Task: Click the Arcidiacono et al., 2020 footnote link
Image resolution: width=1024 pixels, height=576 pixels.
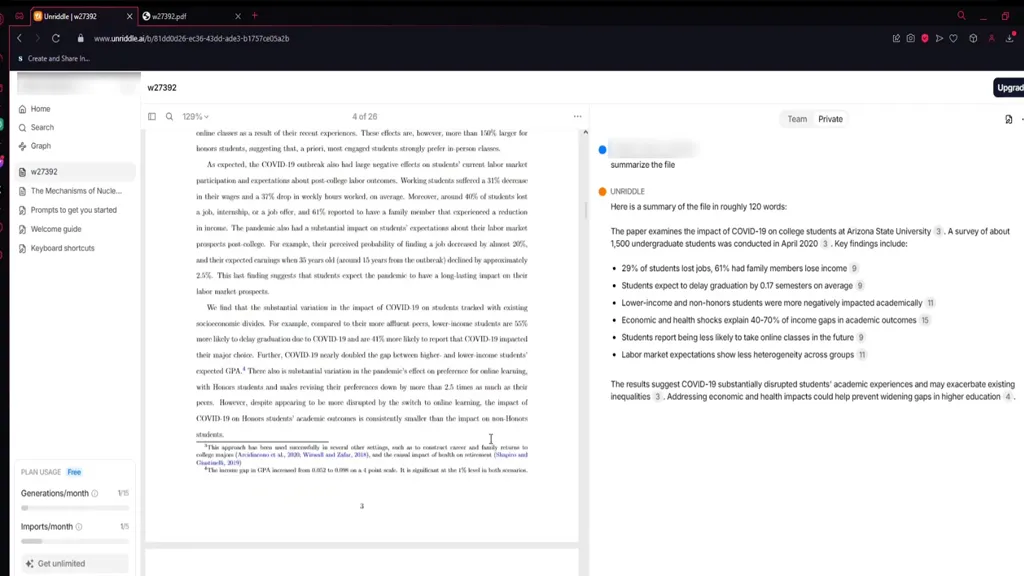Action: pos(268,455)
